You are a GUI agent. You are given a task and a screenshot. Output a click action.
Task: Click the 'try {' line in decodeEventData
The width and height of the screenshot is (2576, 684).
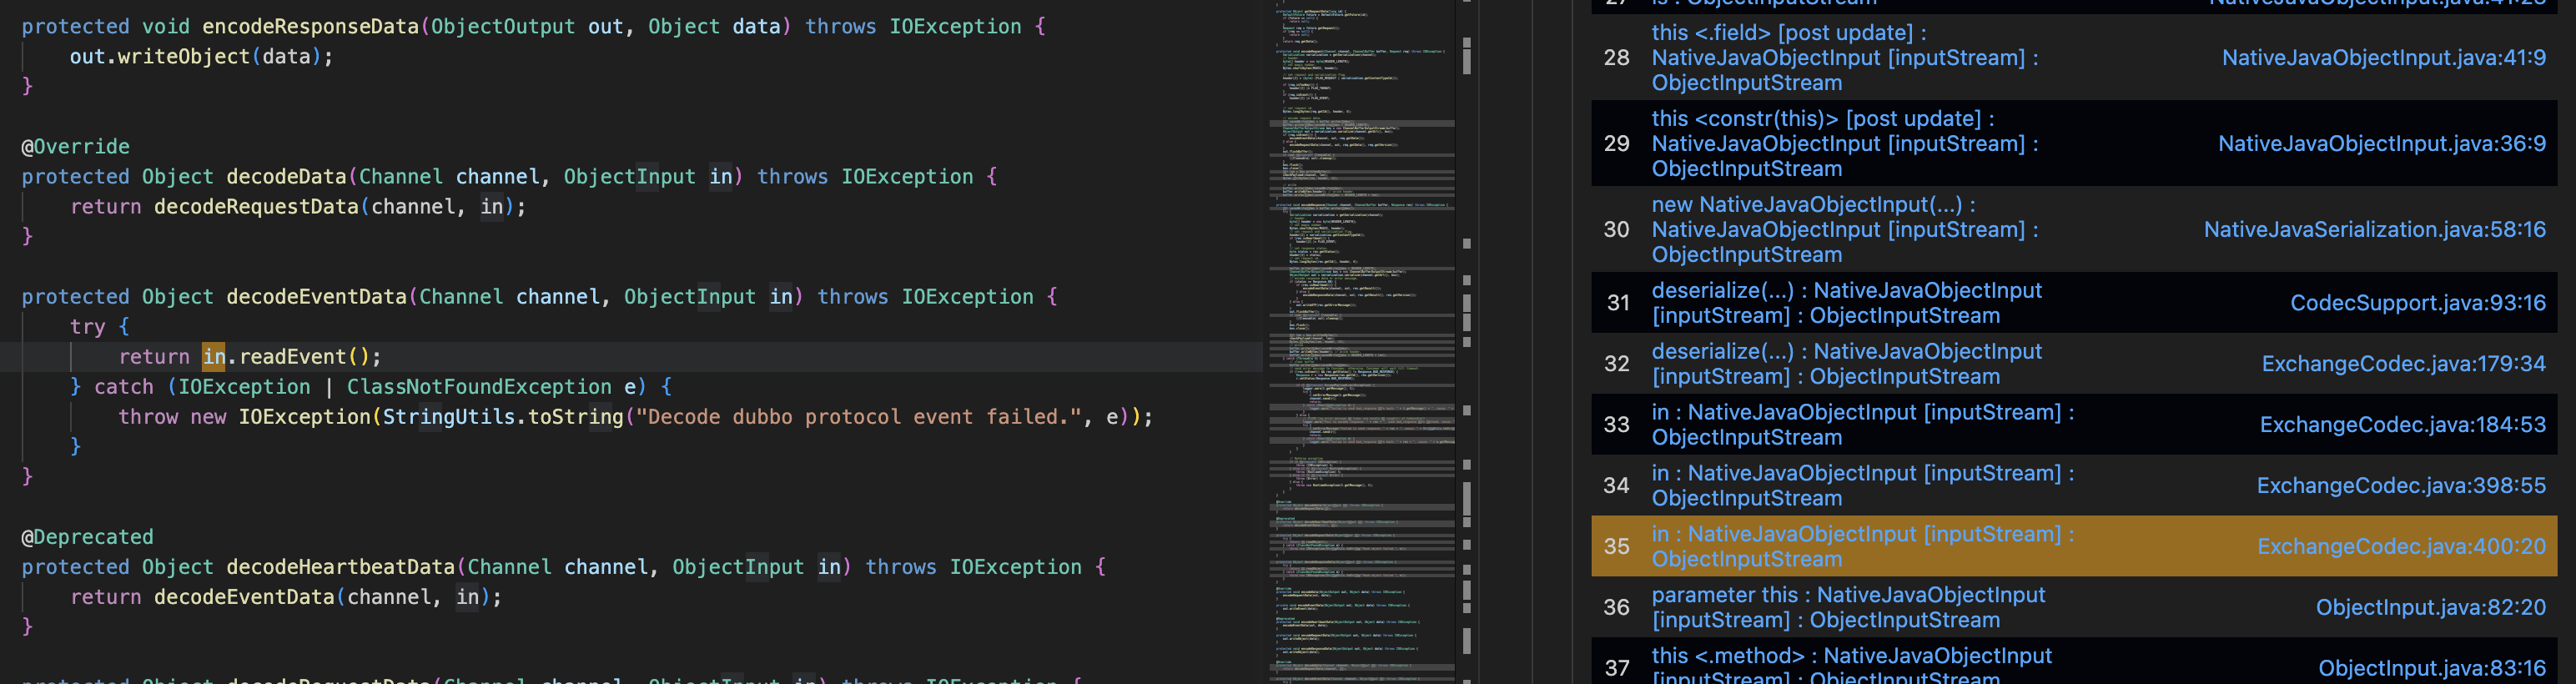pyautogui.click(x=99, y=327)
